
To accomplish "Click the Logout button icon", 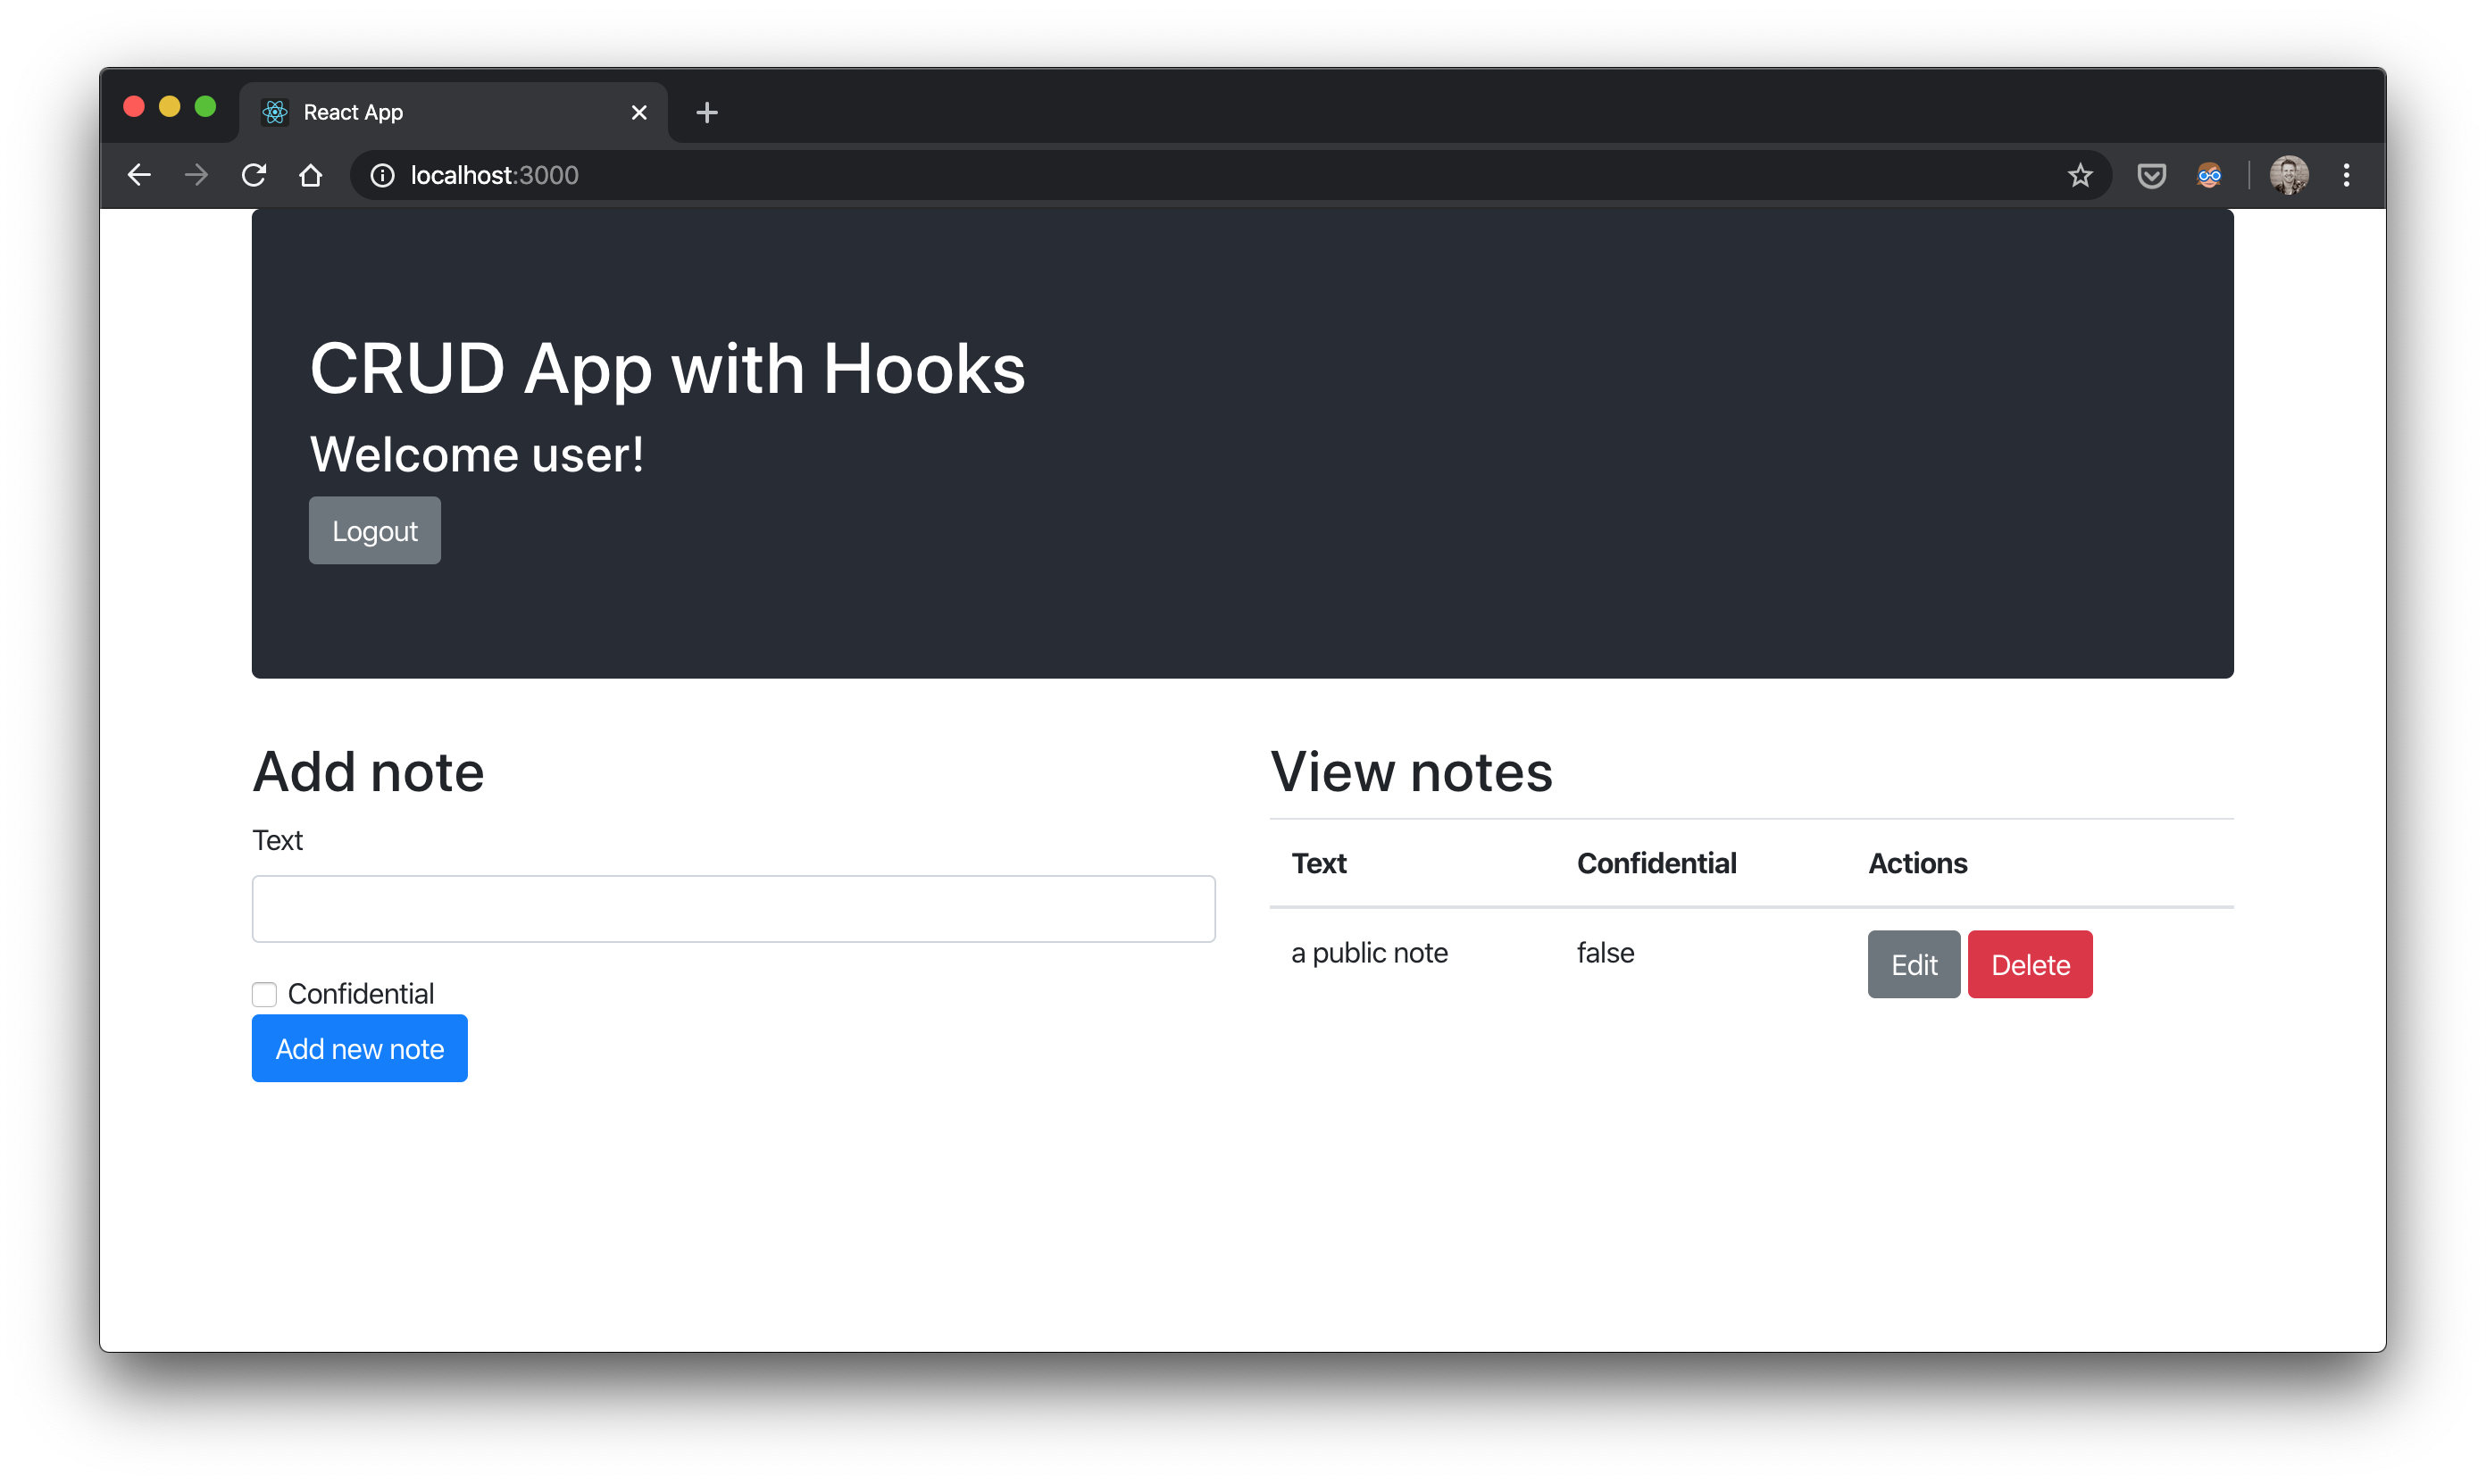I will (373, 530).
